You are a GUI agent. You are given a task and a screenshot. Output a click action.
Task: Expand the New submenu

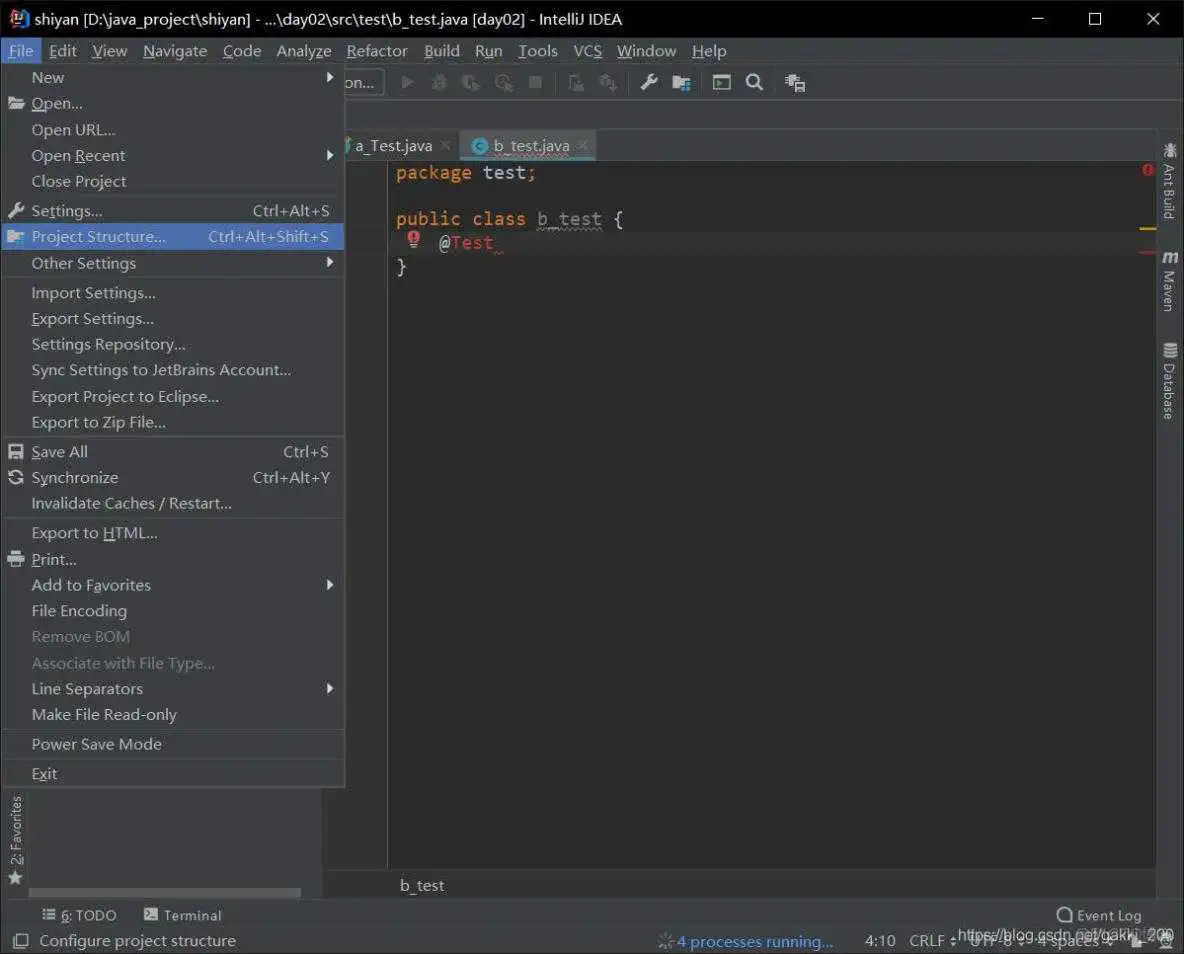47,77
